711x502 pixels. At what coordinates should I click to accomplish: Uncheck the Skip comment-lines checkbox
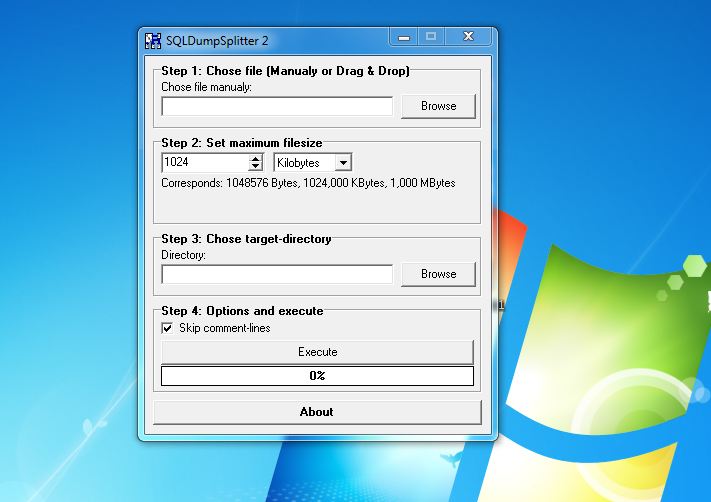point(167,328)
